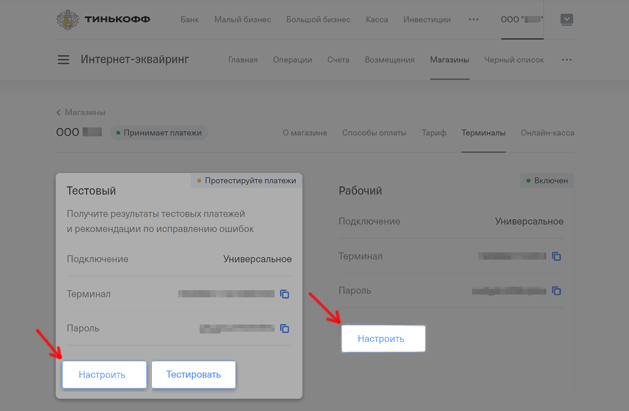Open more options after Инвестиции

(474, 19)
